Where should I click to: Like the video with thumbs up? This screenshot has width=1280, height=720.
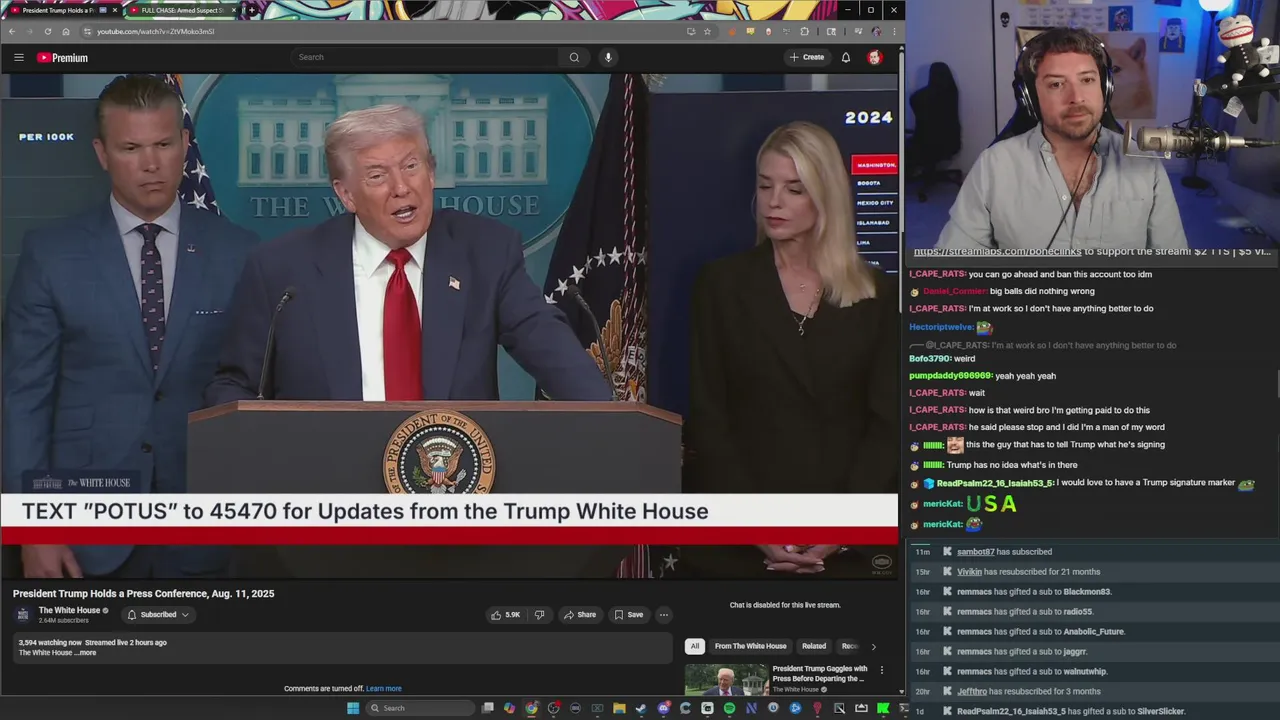(x=505, y=614)
